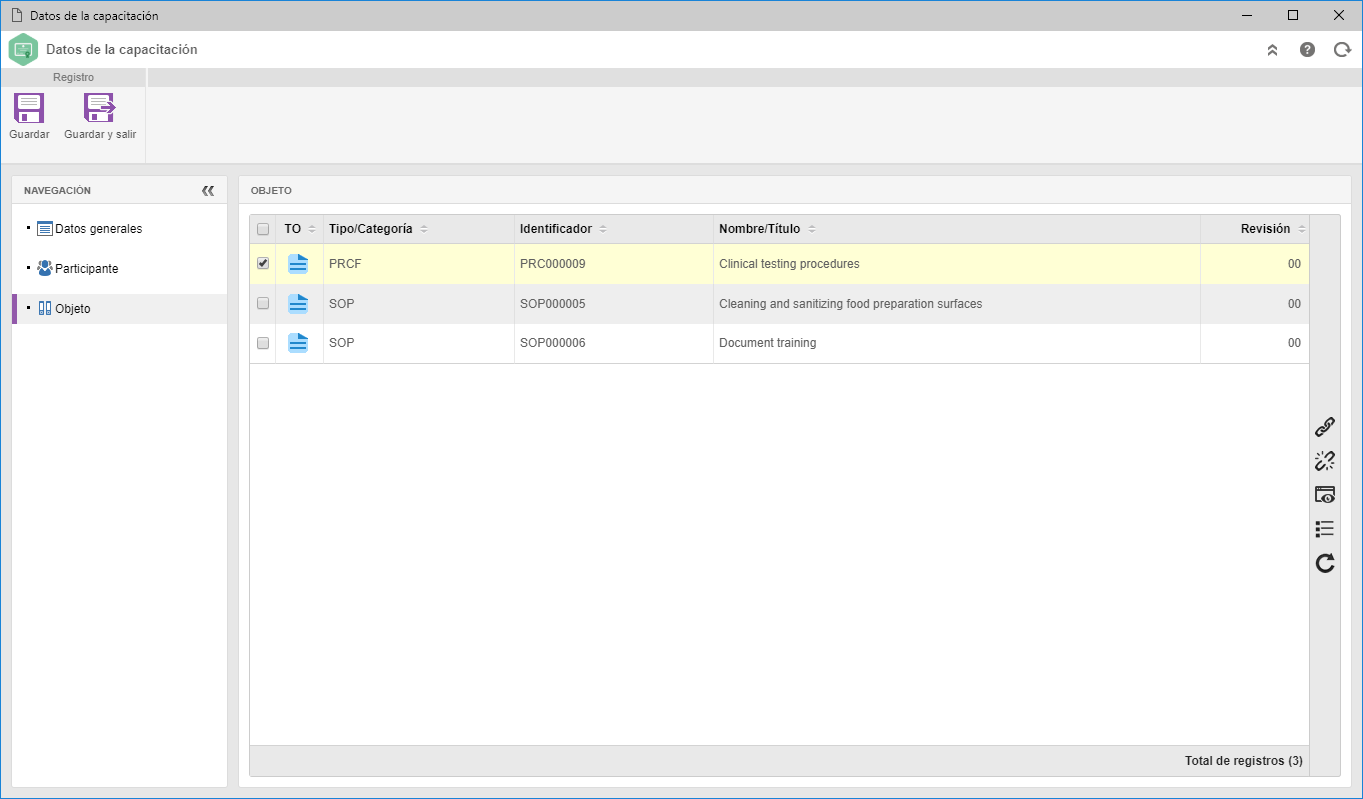1363x799 pixels.
Task: Click the Datos generales list icon
Action: pos(44,229)
